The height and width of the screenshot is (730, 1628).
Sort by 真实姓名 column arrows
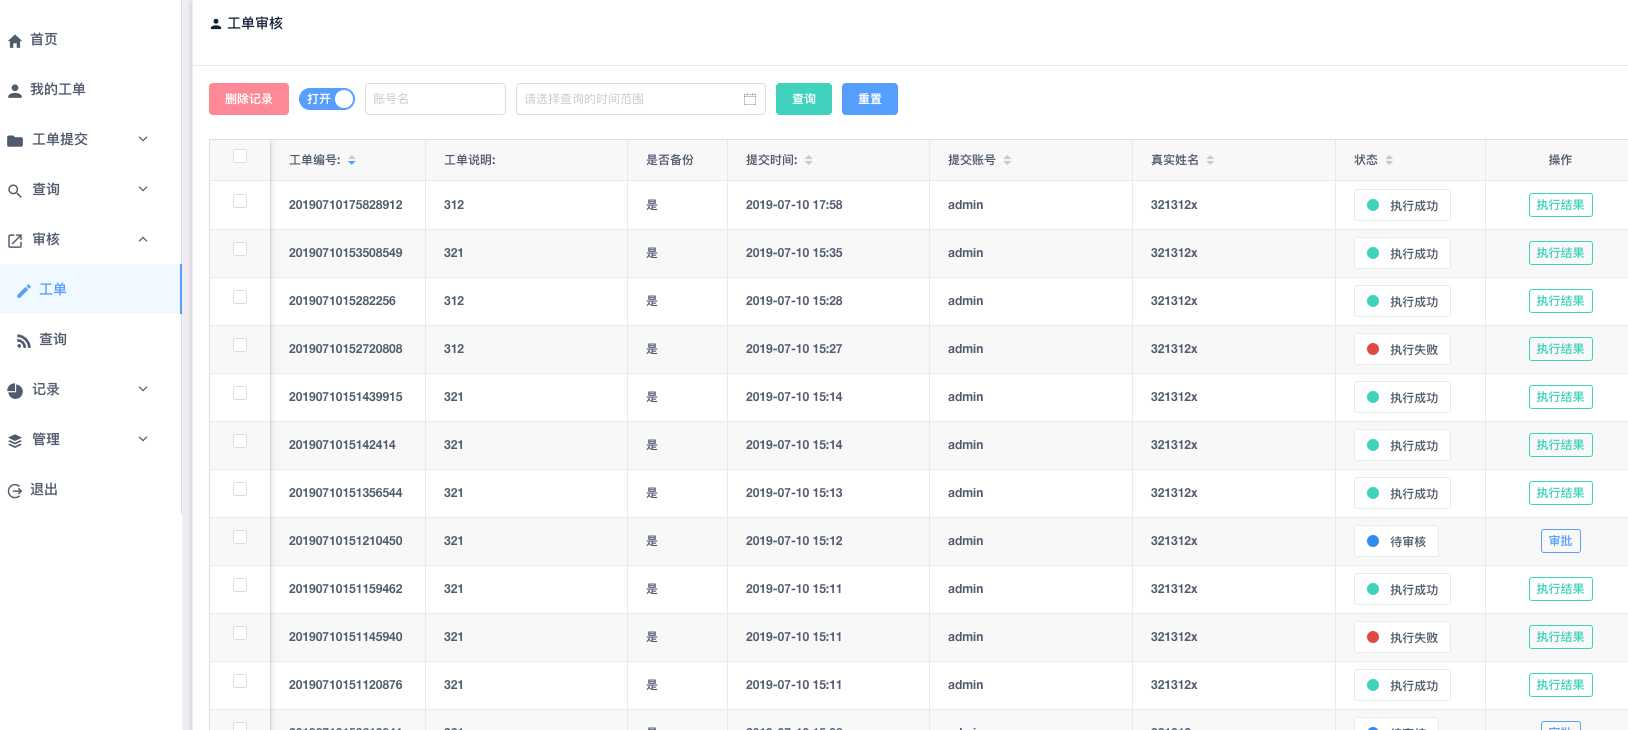(1210, 160)
